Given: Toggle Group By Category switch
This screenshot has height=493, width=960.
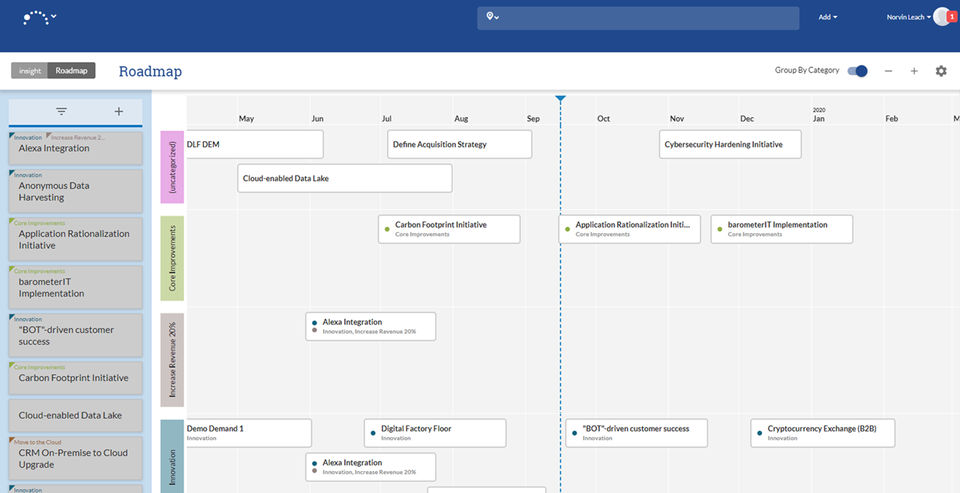Looking at the screenshot, I should [857, 71].
